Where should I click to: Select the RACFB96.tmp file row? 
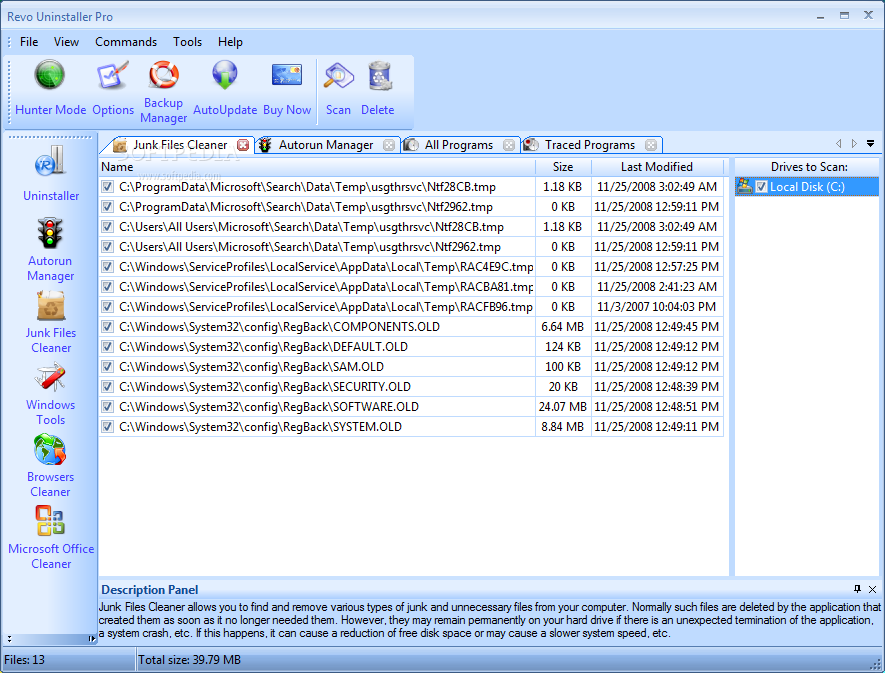click(x=411, y=307)
